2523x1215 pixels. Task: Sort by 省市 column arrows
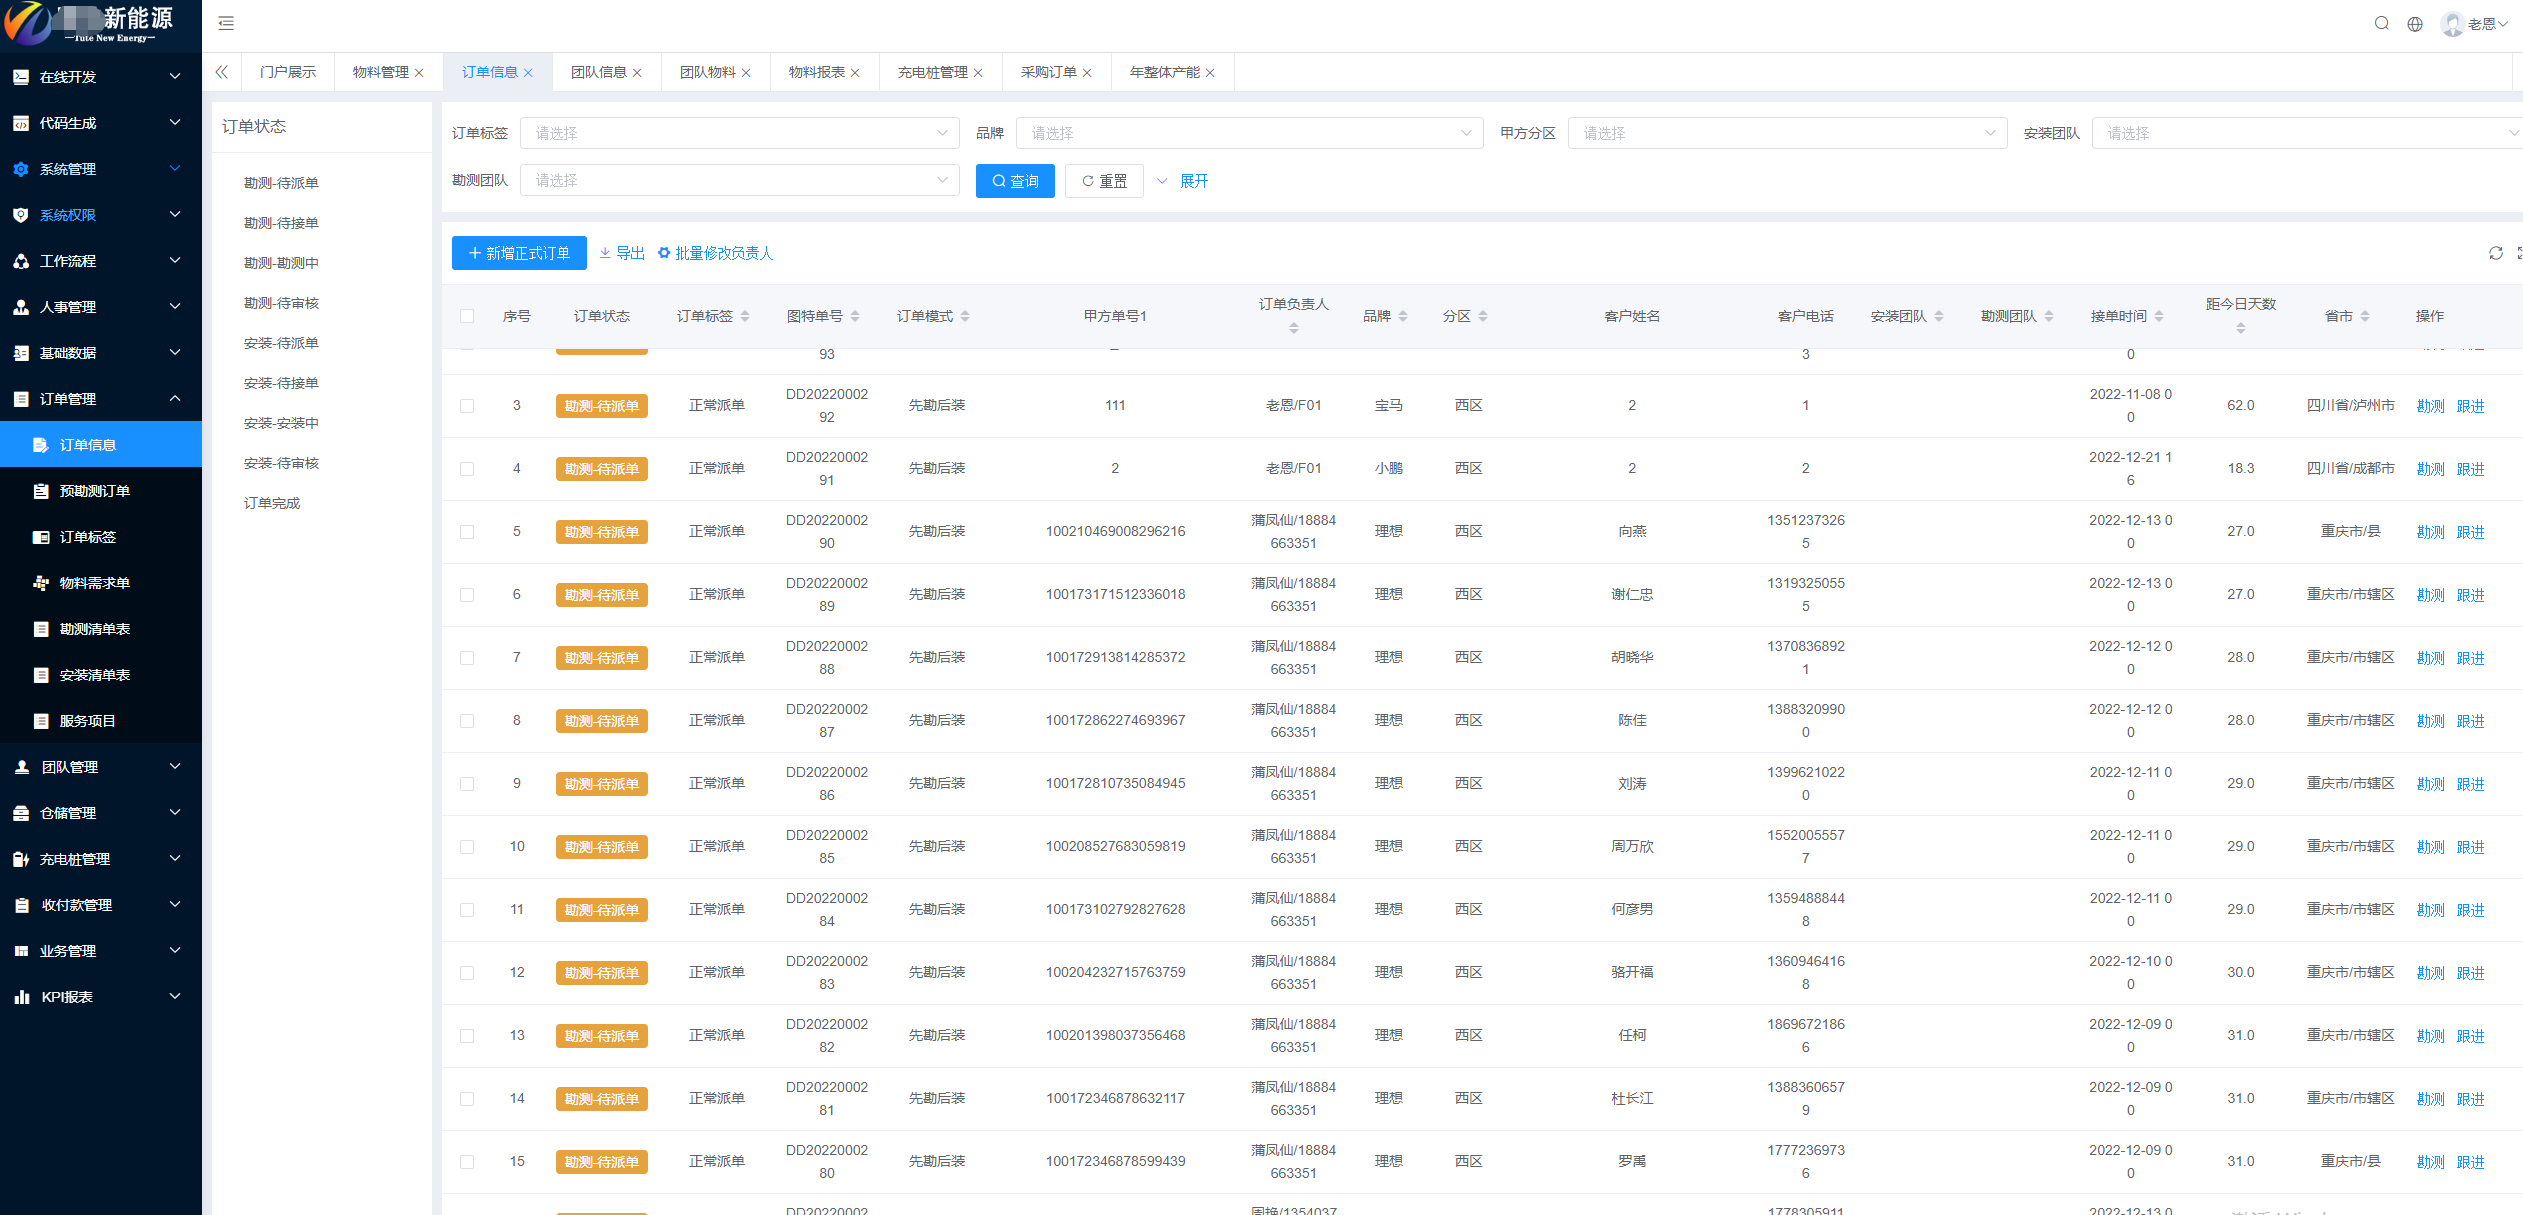click(2365, 316)
